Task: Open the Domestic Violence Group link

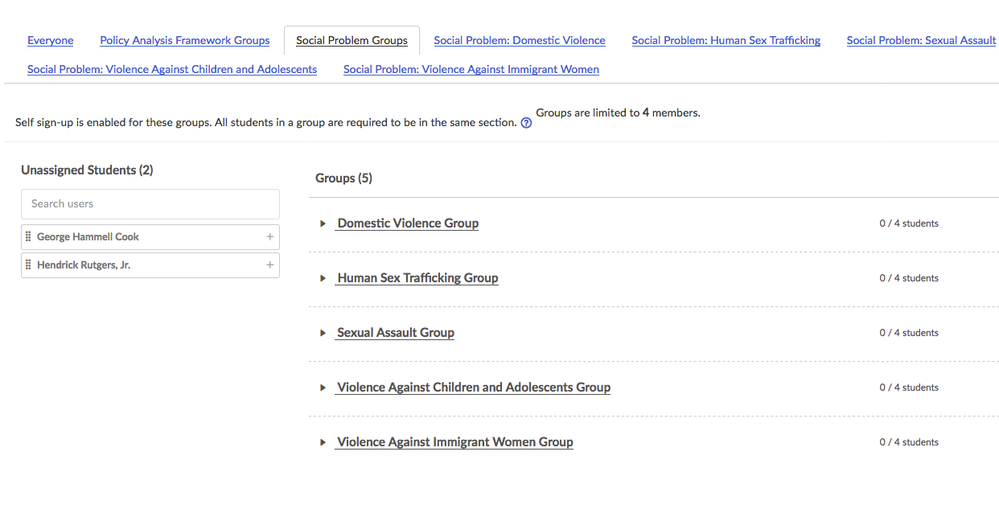Action: 408,223
